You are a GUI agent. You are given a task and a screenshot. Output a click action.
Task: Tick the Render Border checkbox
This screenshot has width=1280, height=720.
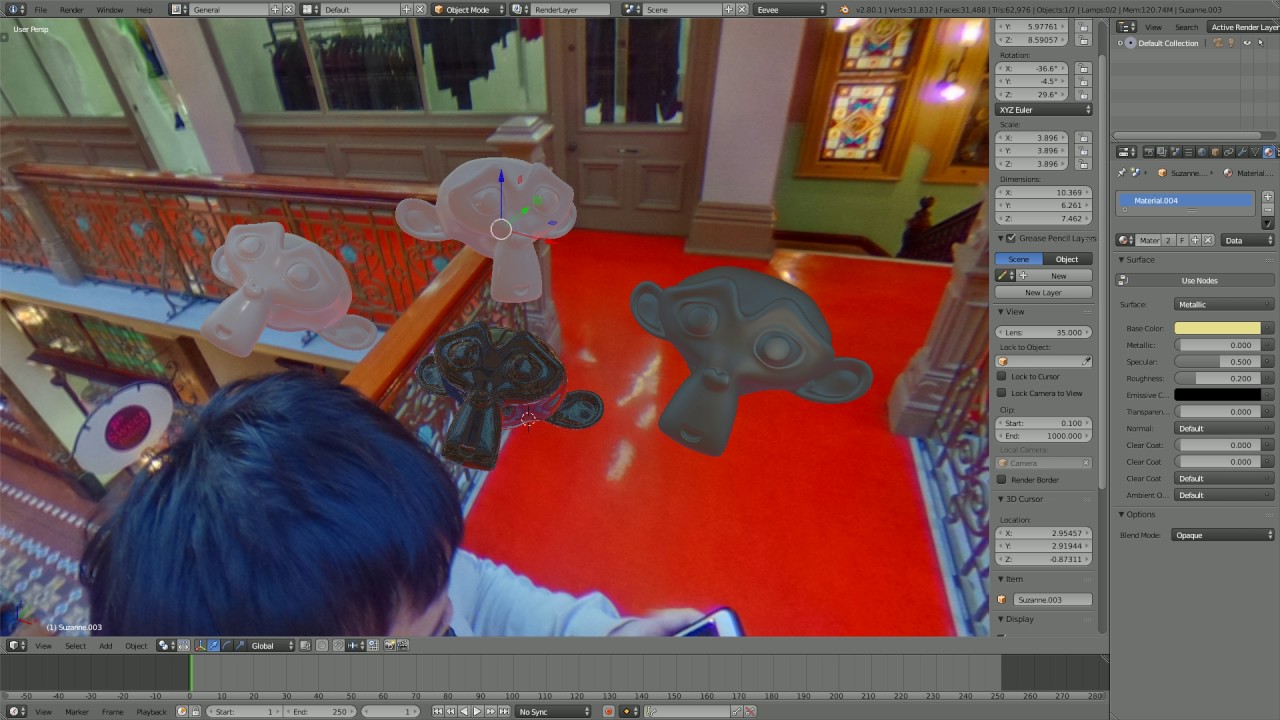tap(1002, 479)
